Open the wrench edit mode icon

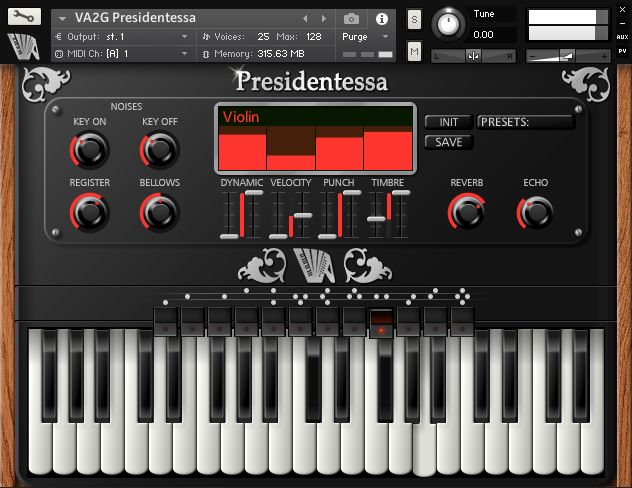click(23, 17)
